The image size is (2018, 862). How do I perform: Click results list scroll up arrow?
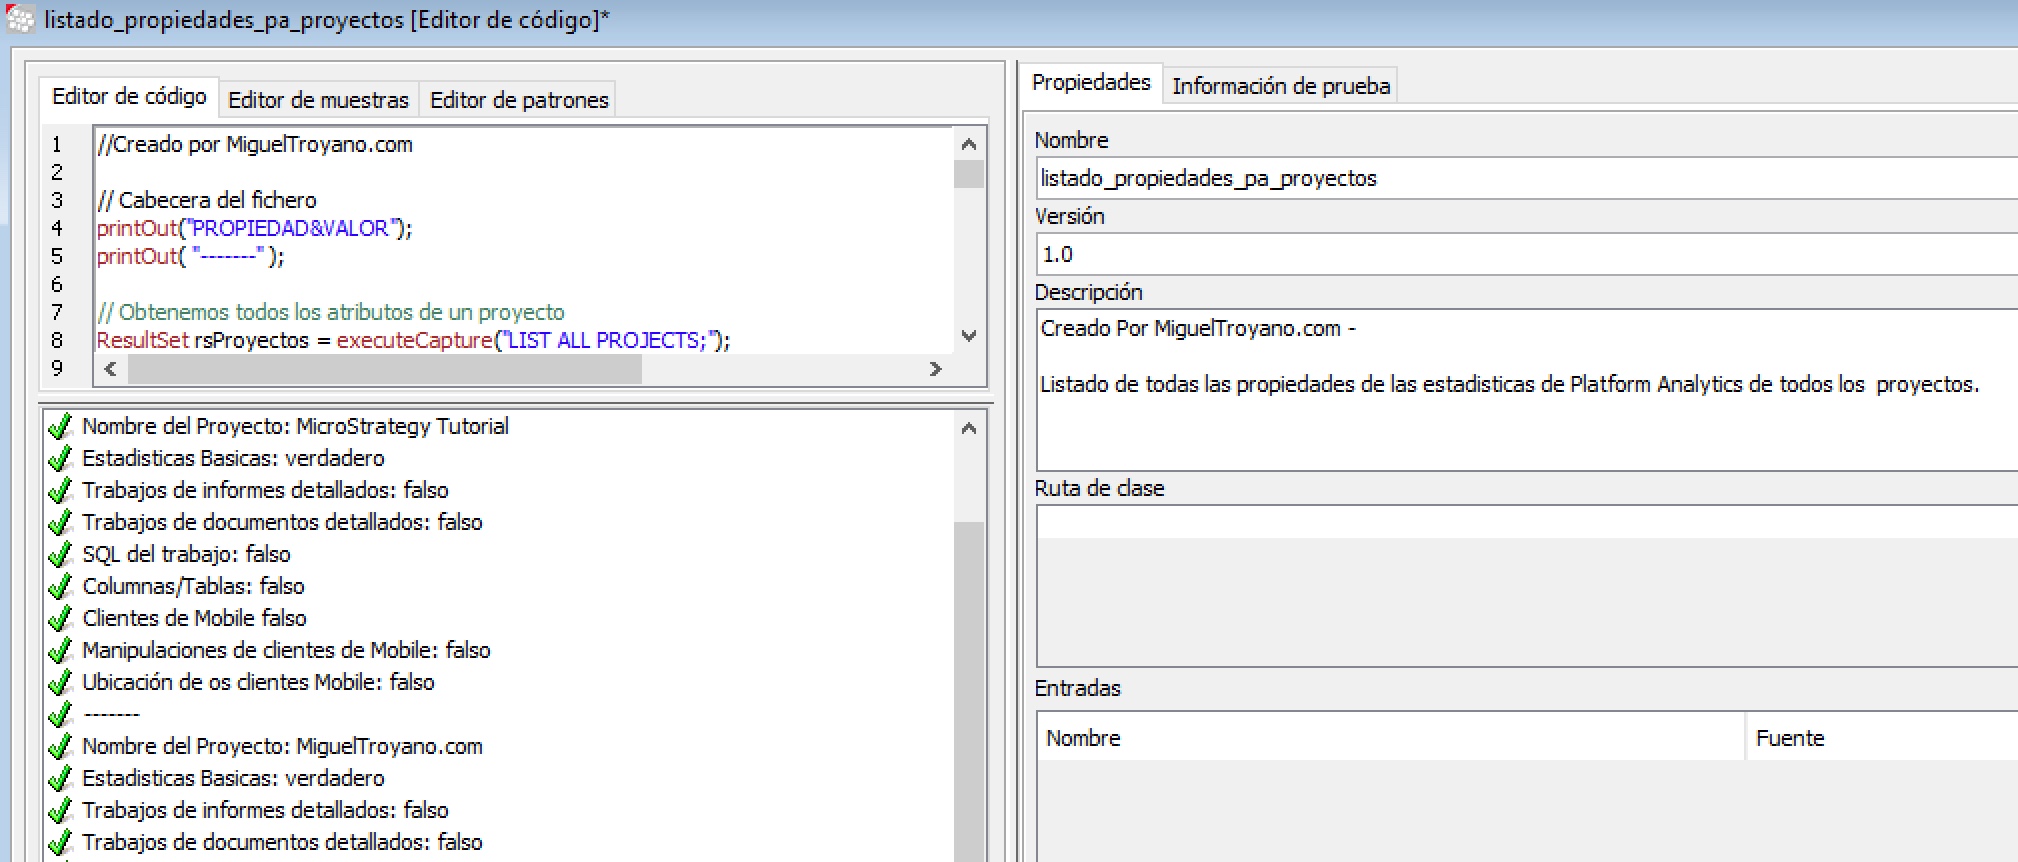coord(968,428)
